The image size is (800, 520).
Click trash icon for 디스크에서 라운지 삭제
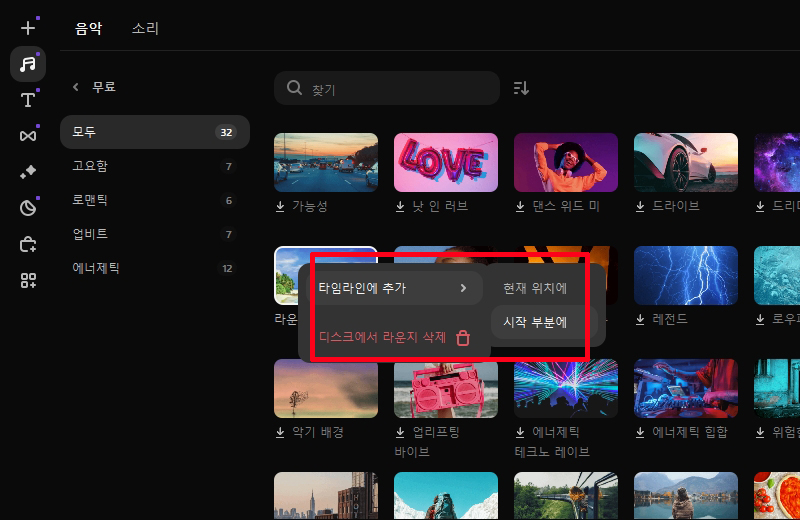click(463, 338)
